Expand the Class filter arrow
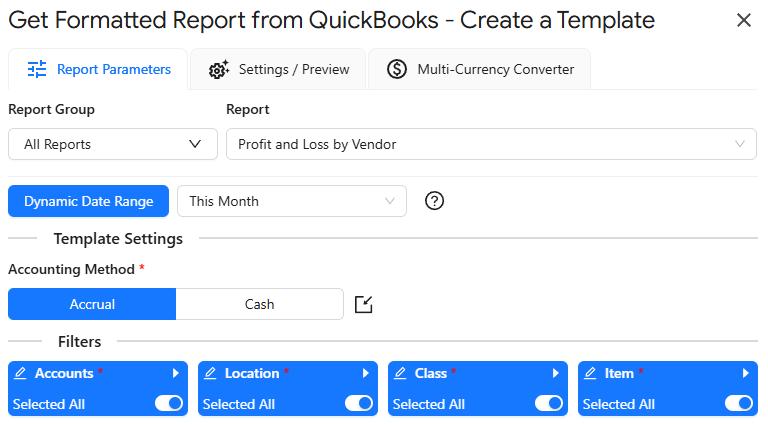This screenshot has height=424, width=768. click(x=556, y=373)
